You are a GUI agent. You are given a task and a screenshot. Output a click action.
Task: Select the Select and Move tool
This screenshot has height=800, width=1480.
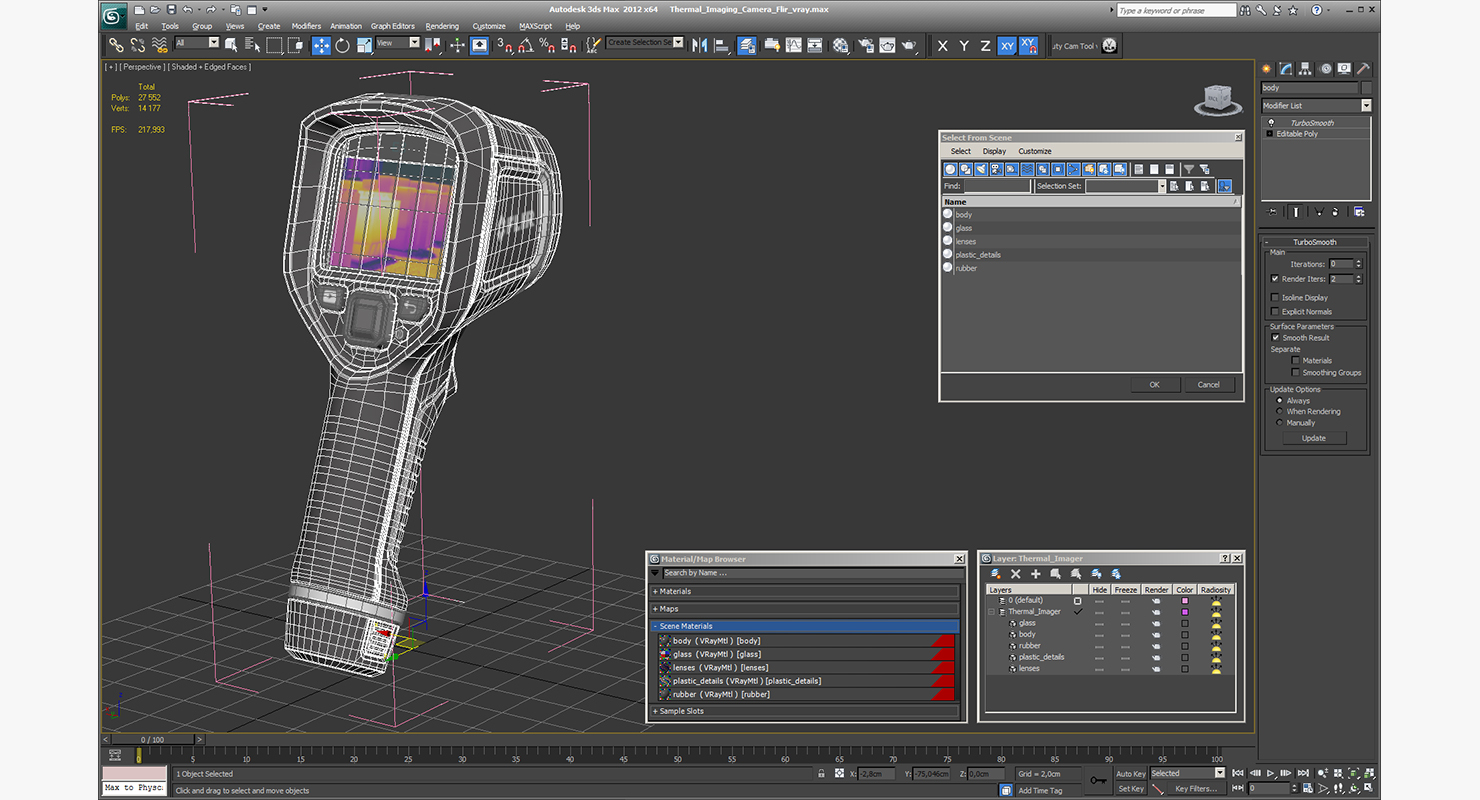click(x=321, y=45)
